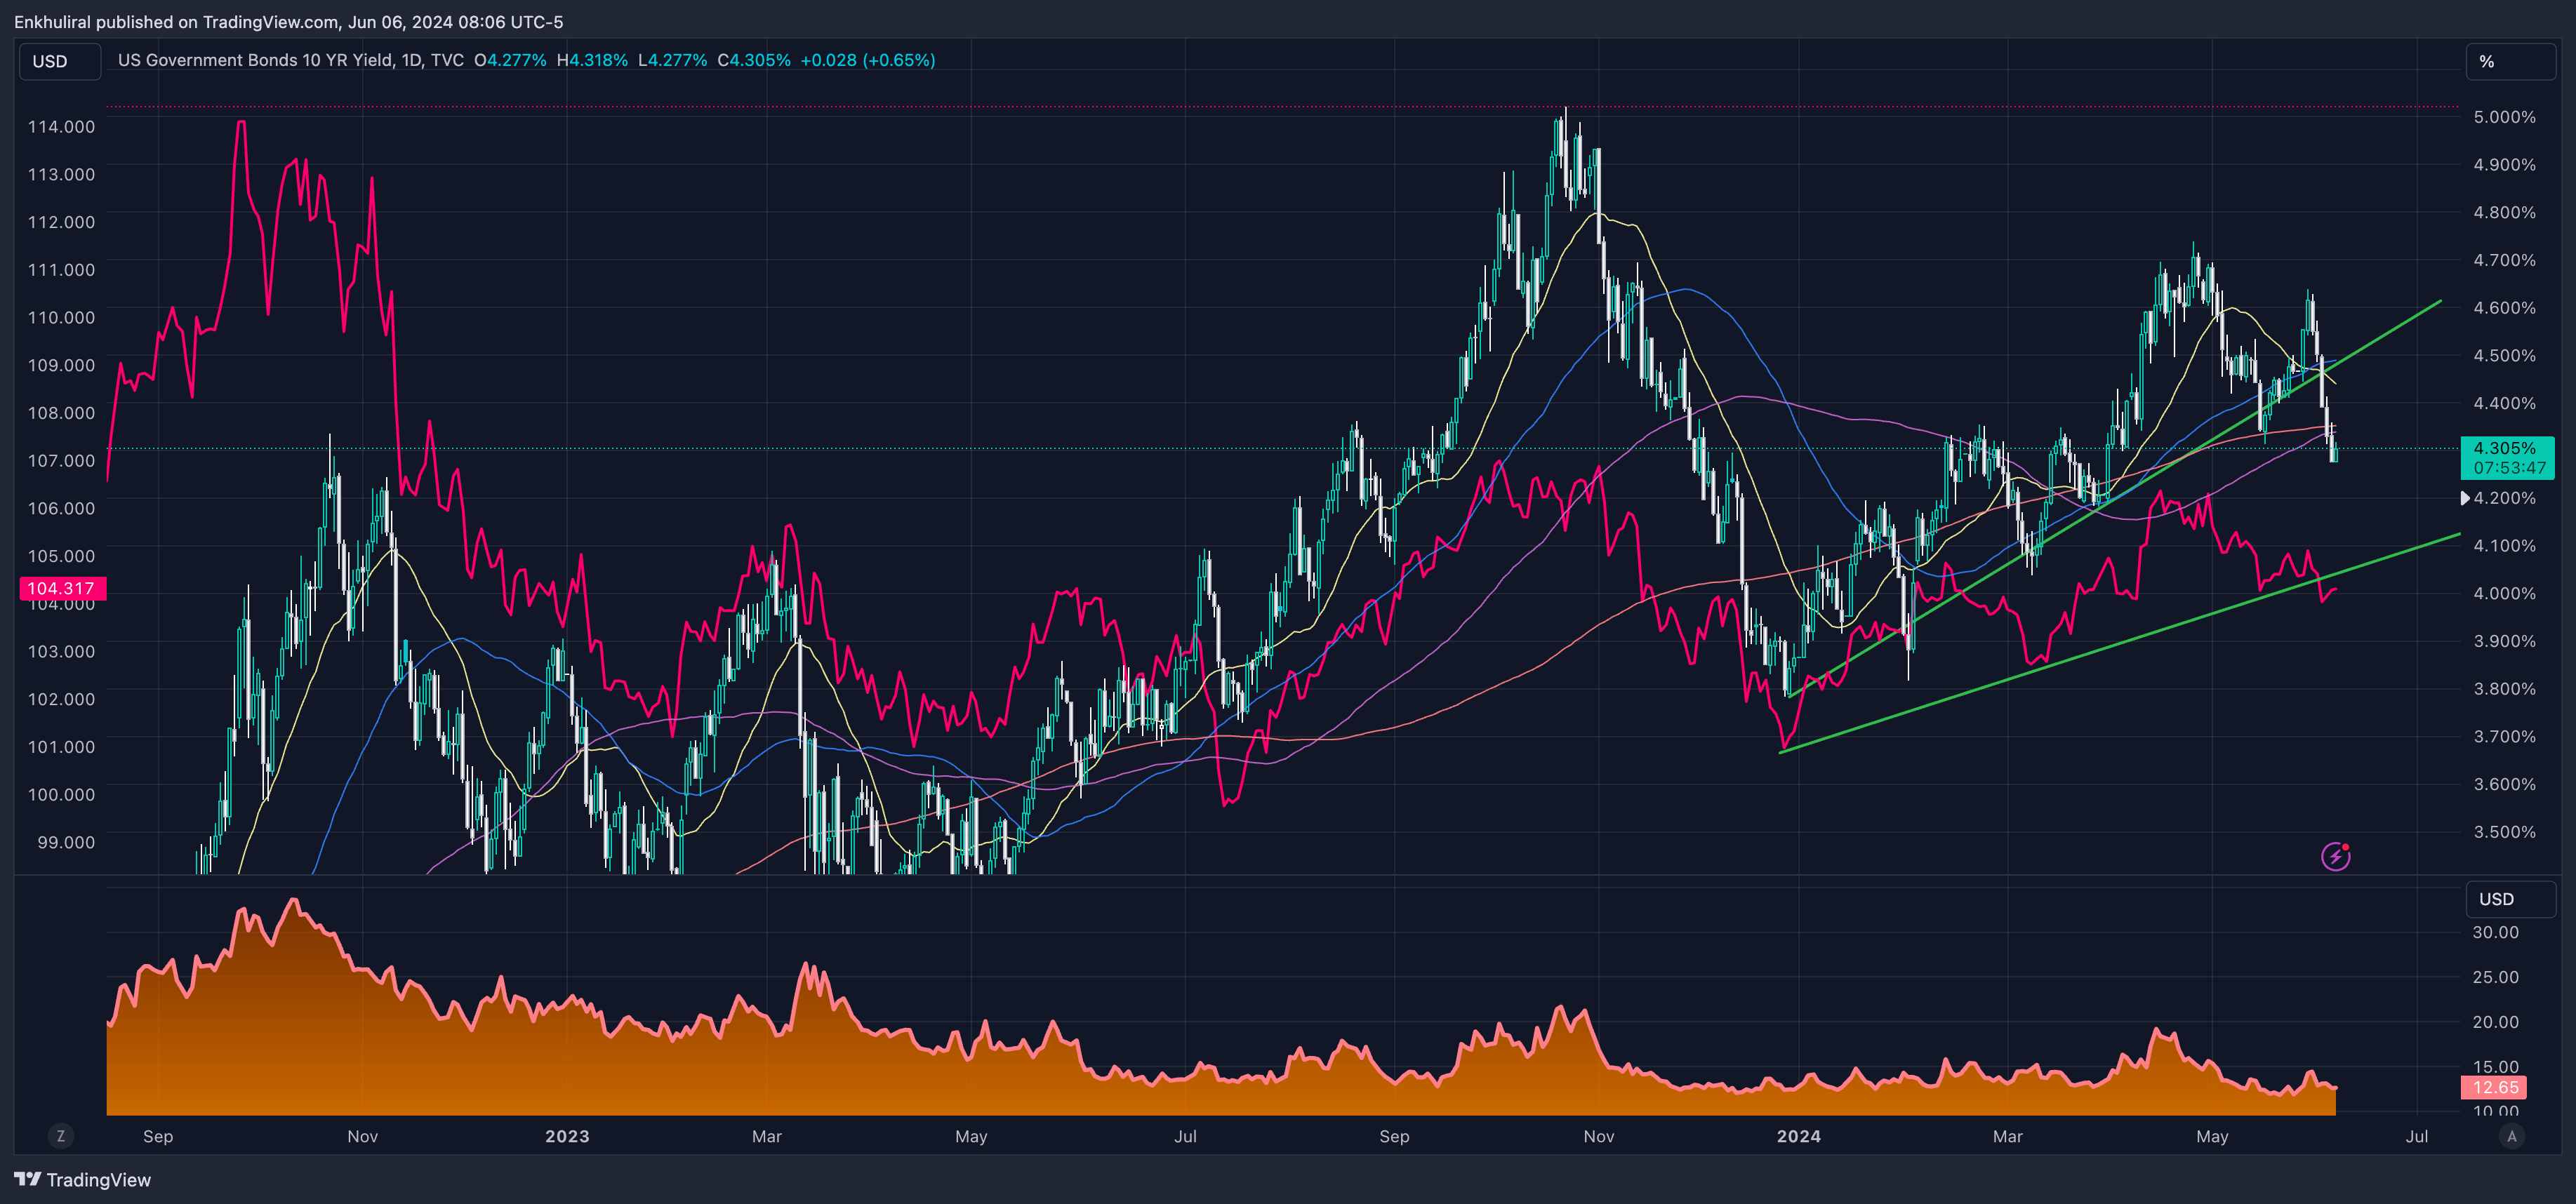The width and height of the screenshot is (2576, 1204).
Task: Click the 114.000 level on left scale
Action: pyautogui.click(x=61, y=127)
